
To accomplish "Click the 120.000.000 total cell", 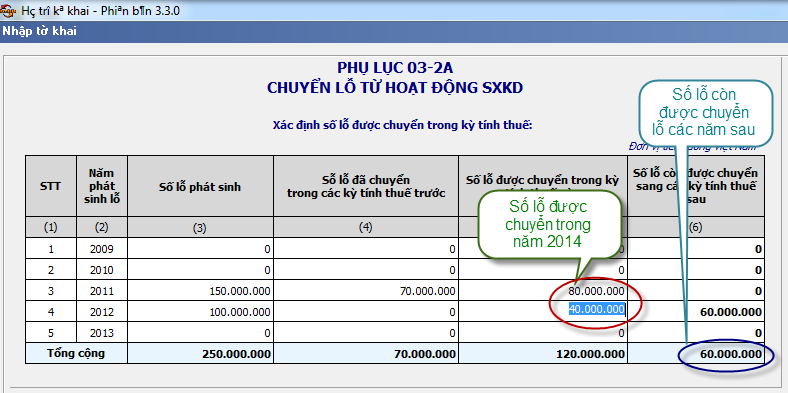I will (543, 353).
